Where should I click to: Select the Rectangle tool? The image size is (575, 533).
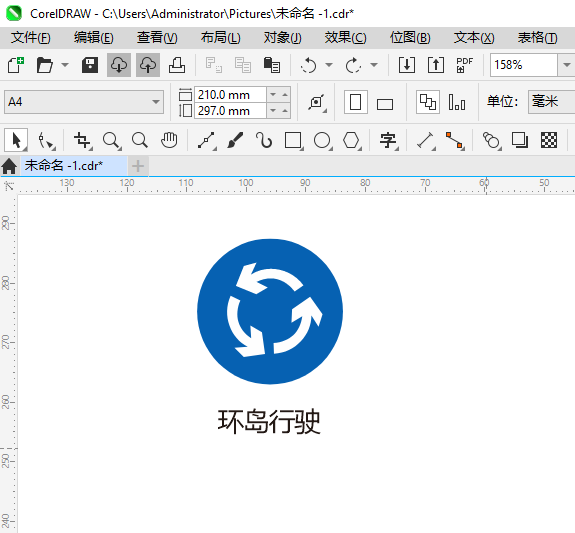tap(294, 140)
